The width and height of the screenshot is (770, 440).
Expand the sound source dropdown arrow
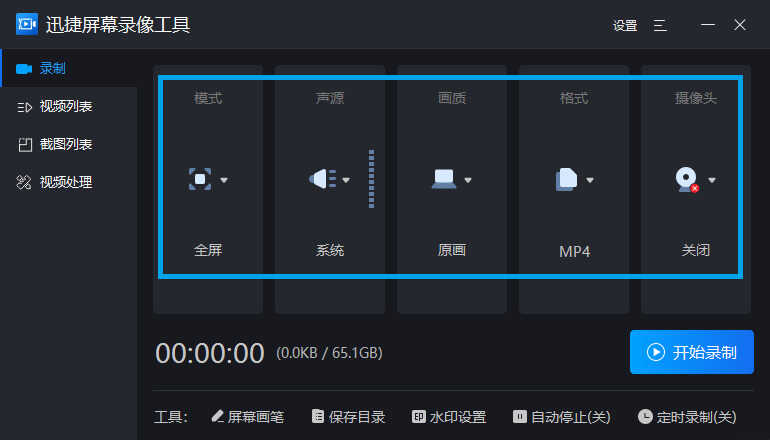346,181
